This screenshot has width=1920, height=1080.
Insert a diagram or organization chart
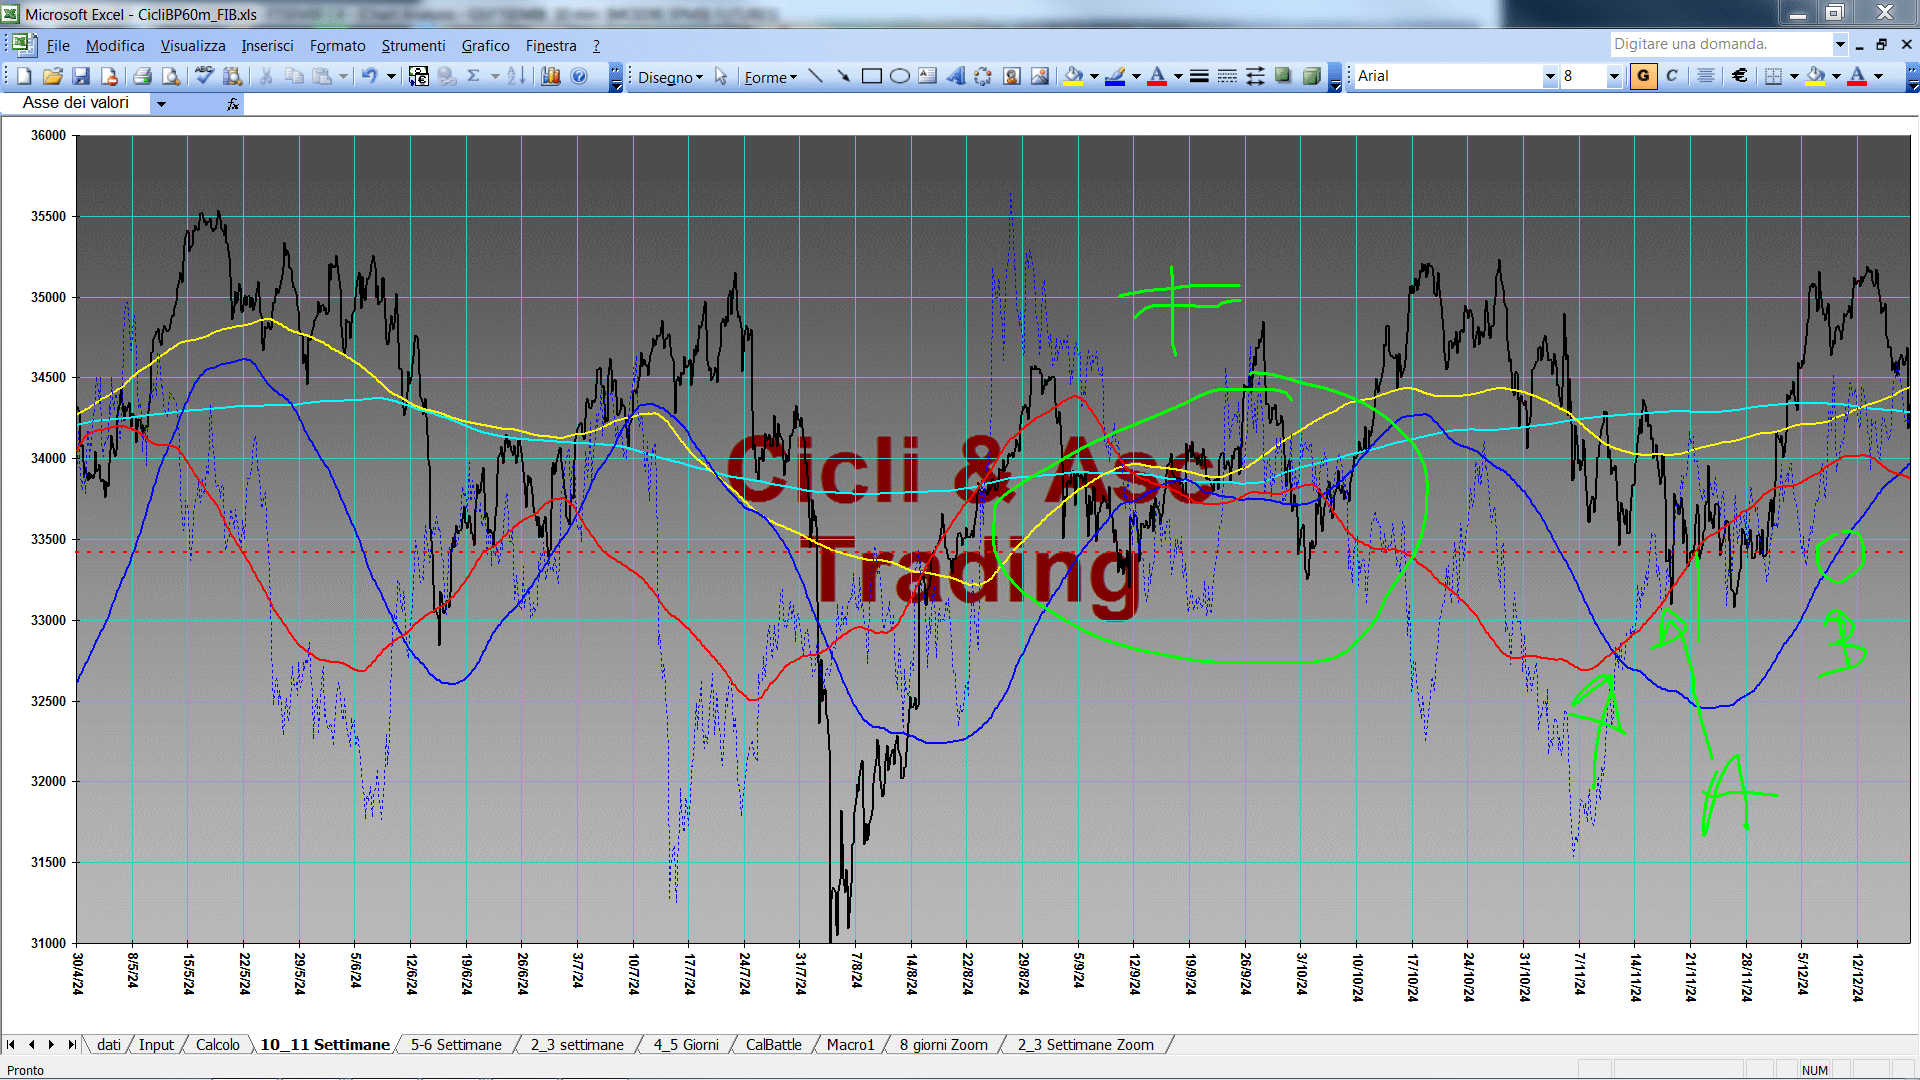click(983, 76)
